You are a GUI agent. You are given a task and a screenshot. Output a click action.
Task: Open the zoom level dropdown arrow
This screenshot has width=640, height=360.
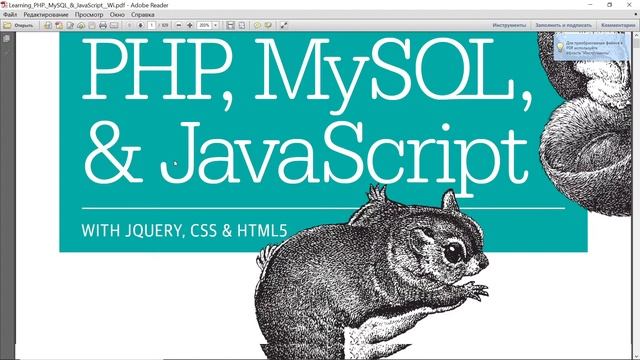coord(216,25)
